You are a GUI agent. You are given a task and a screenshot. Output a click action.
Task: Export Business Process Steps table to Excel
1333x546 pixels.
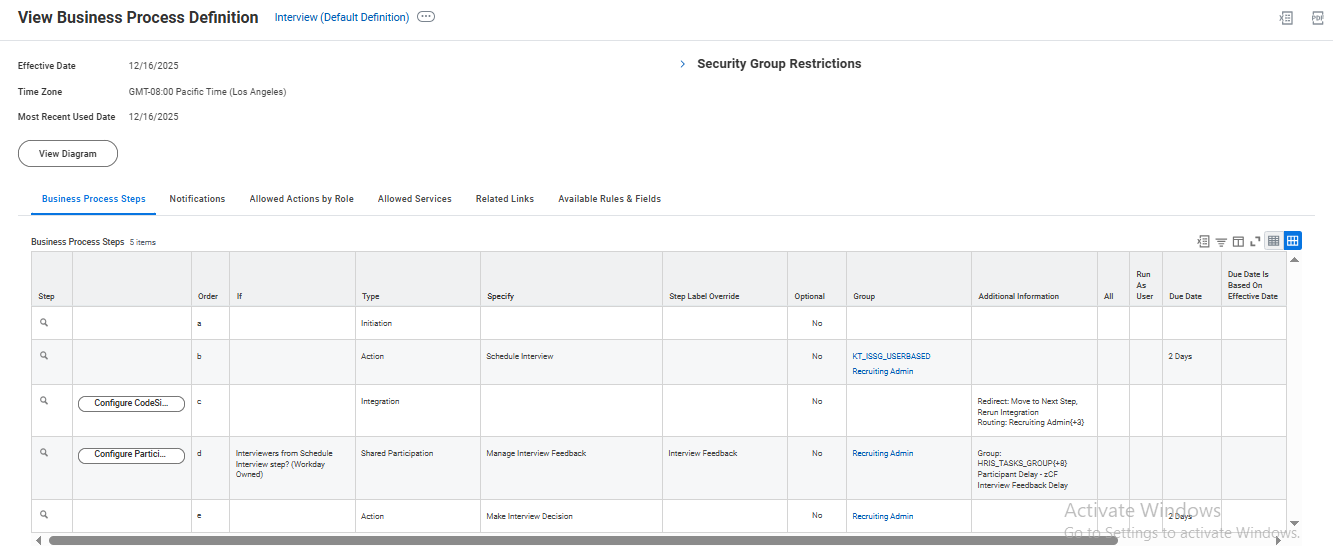click(1203, 241)
